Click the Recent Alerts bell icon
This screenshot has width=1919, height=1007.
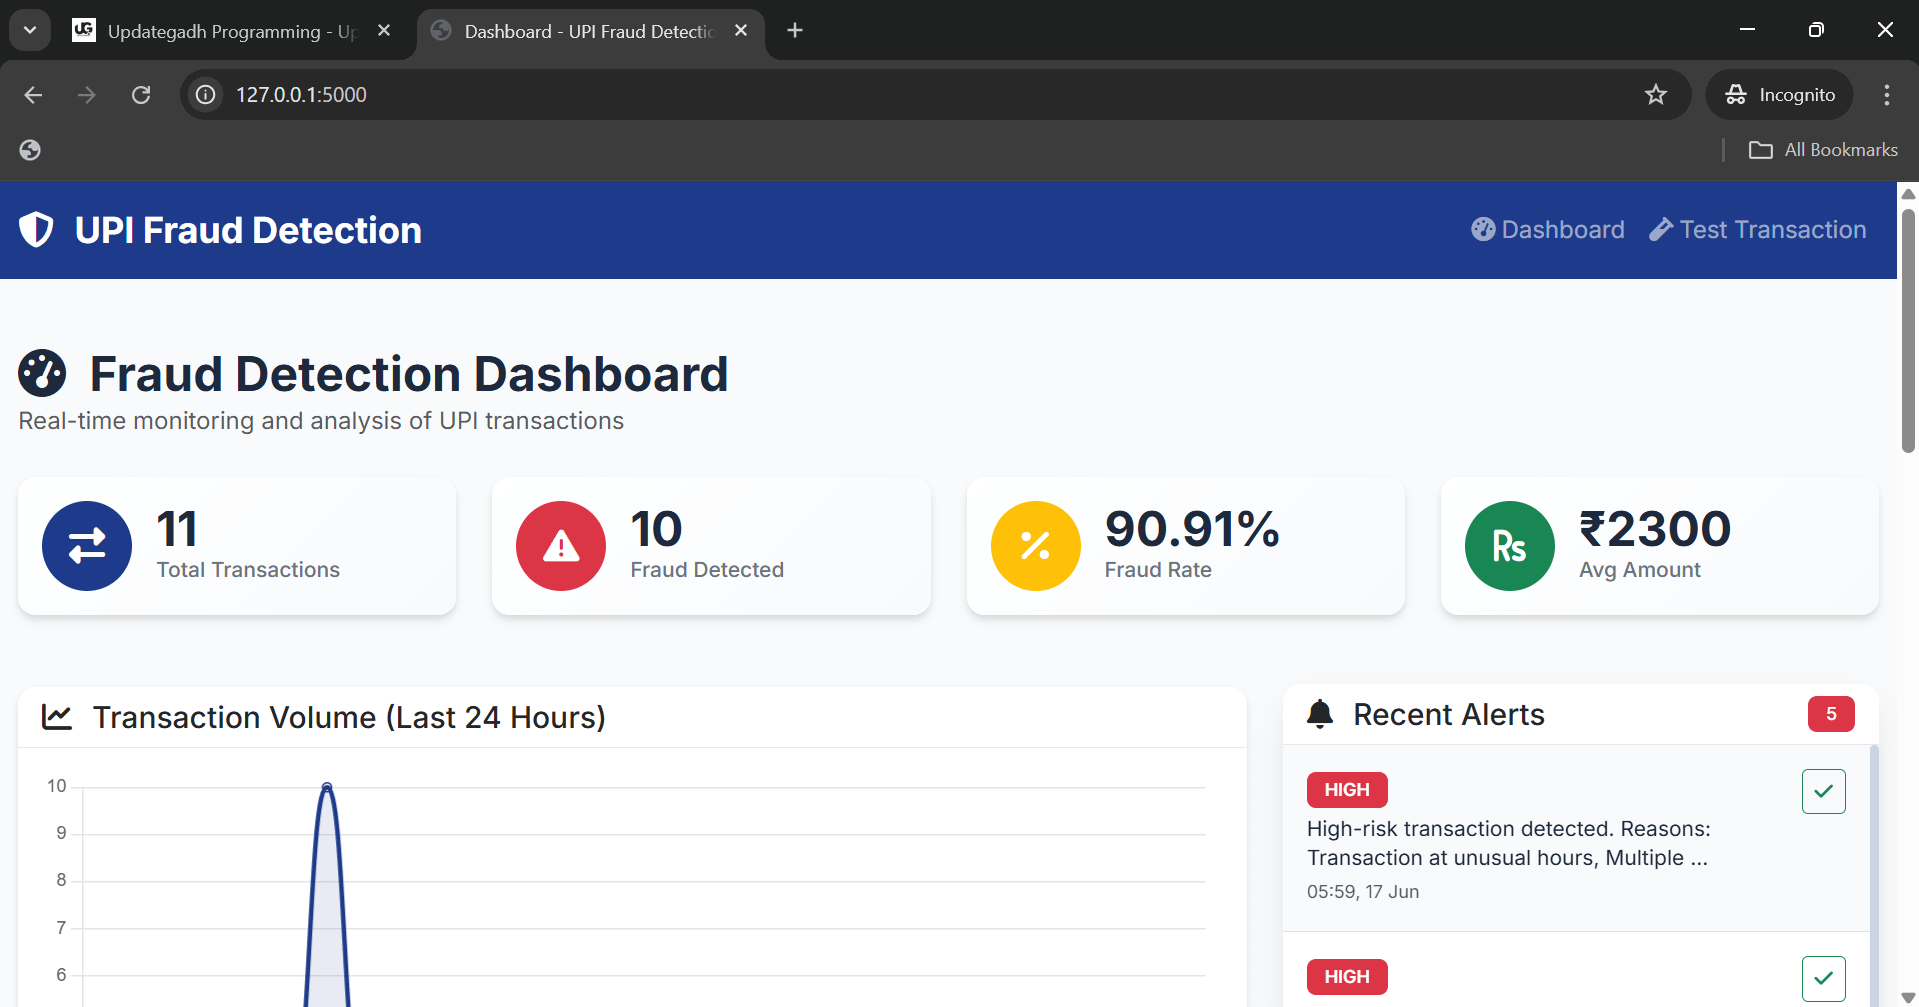(x=1320, y=714)
